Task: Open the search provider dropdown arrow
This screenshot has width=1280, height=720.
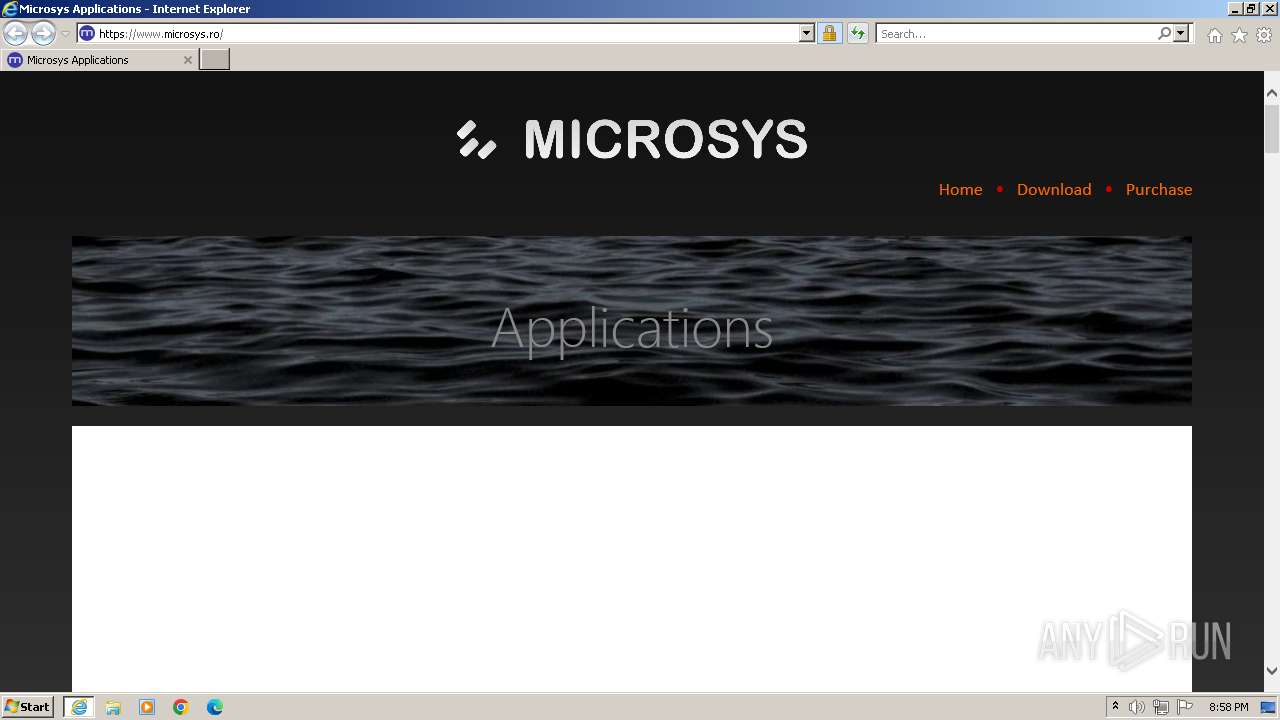Action: [x=1181, y=34]
